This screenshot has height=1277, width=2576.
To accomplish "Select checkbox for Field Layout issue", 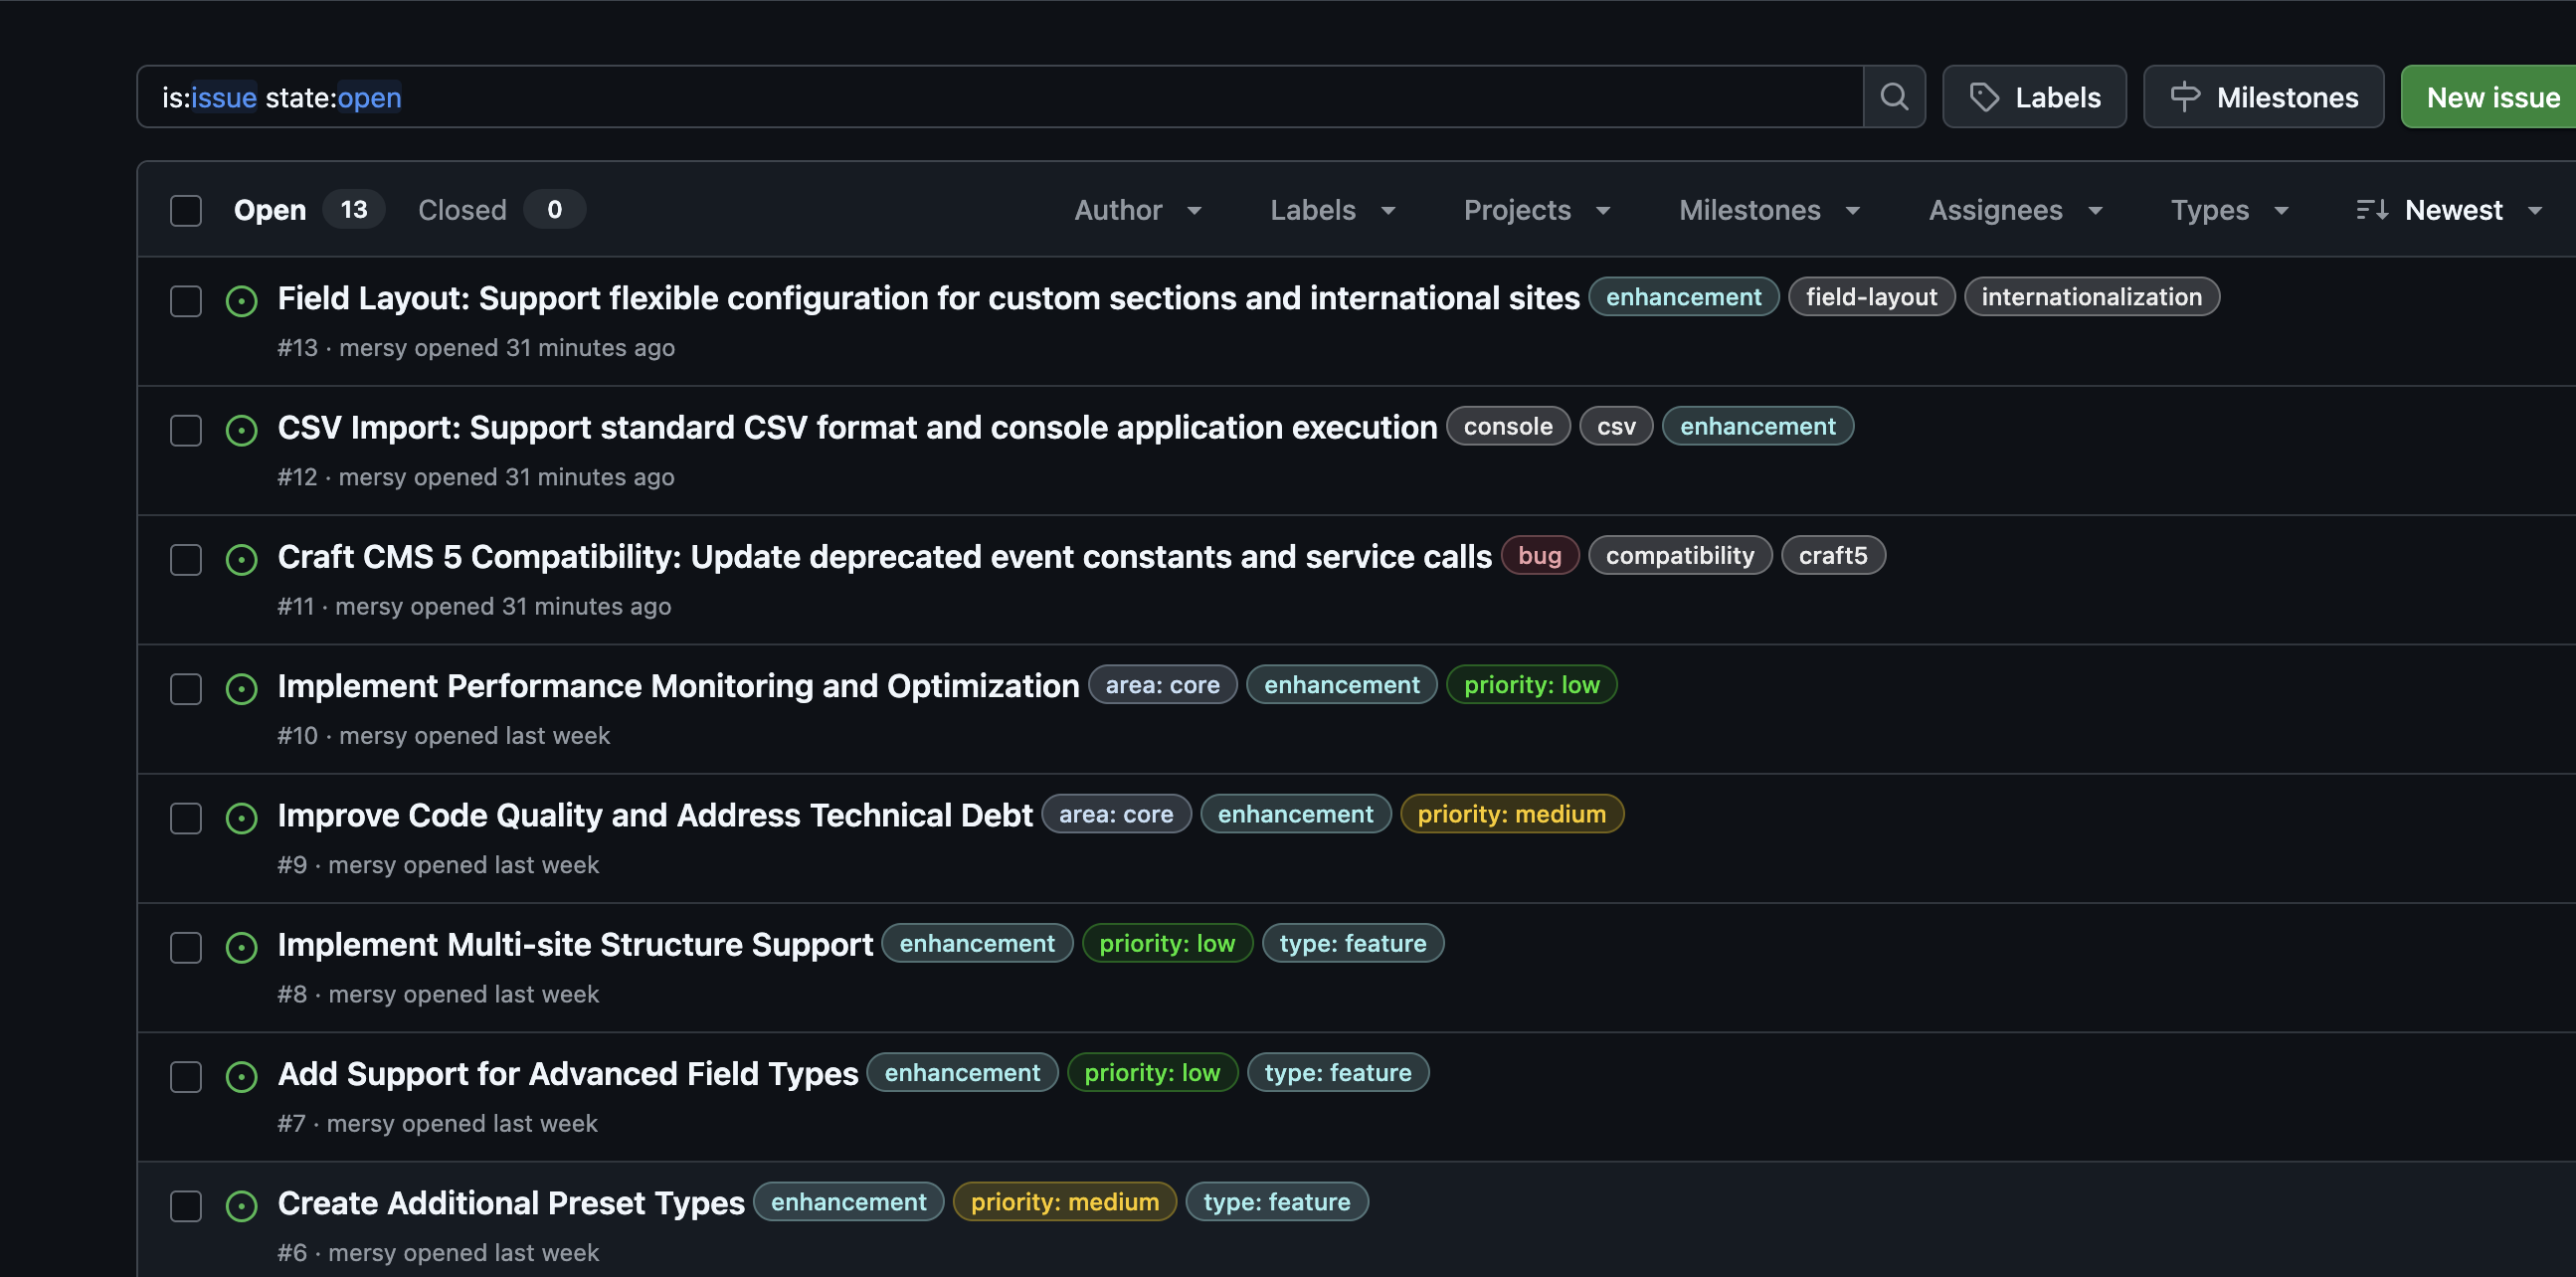I will tap(186, 300).
